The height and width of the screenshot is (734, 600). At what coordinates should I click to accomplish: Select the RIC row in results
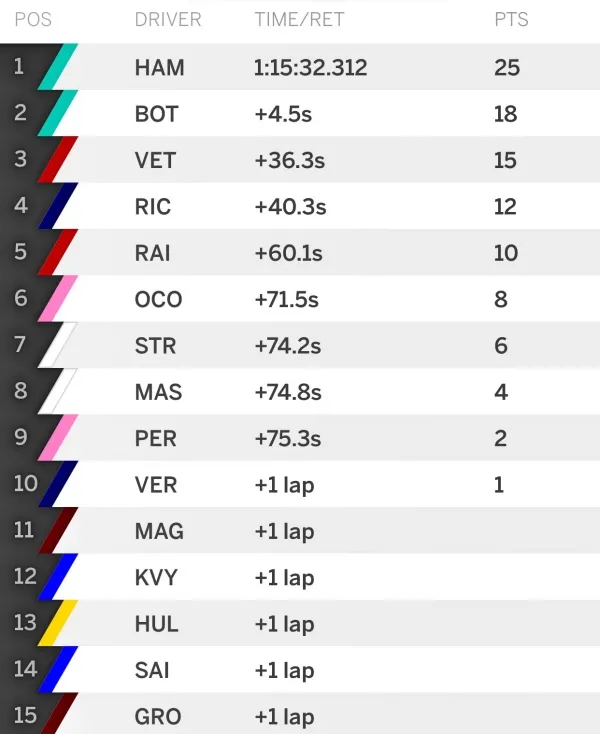pos(300,206)
